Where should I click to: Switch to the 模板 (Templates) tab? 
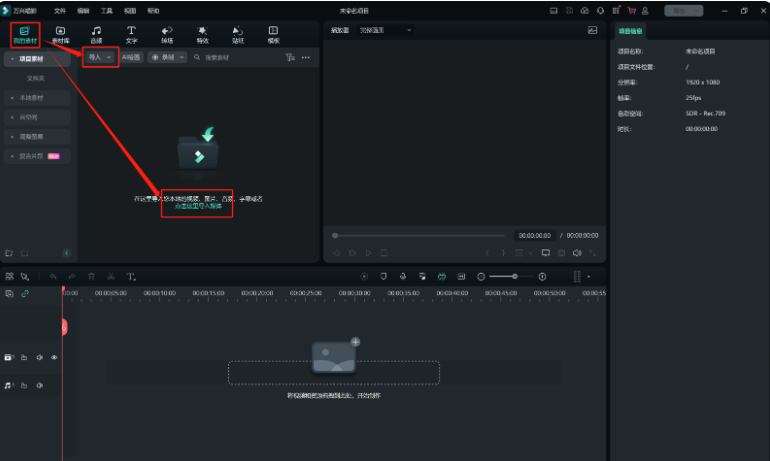[x=273, y=34]
